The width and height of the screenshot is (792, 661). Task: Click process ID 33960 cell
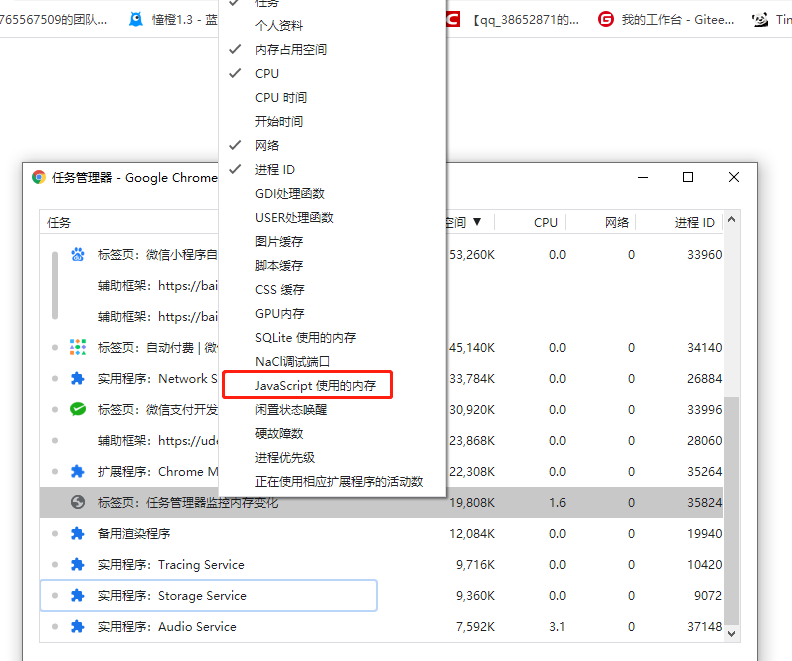click(705, 255)
